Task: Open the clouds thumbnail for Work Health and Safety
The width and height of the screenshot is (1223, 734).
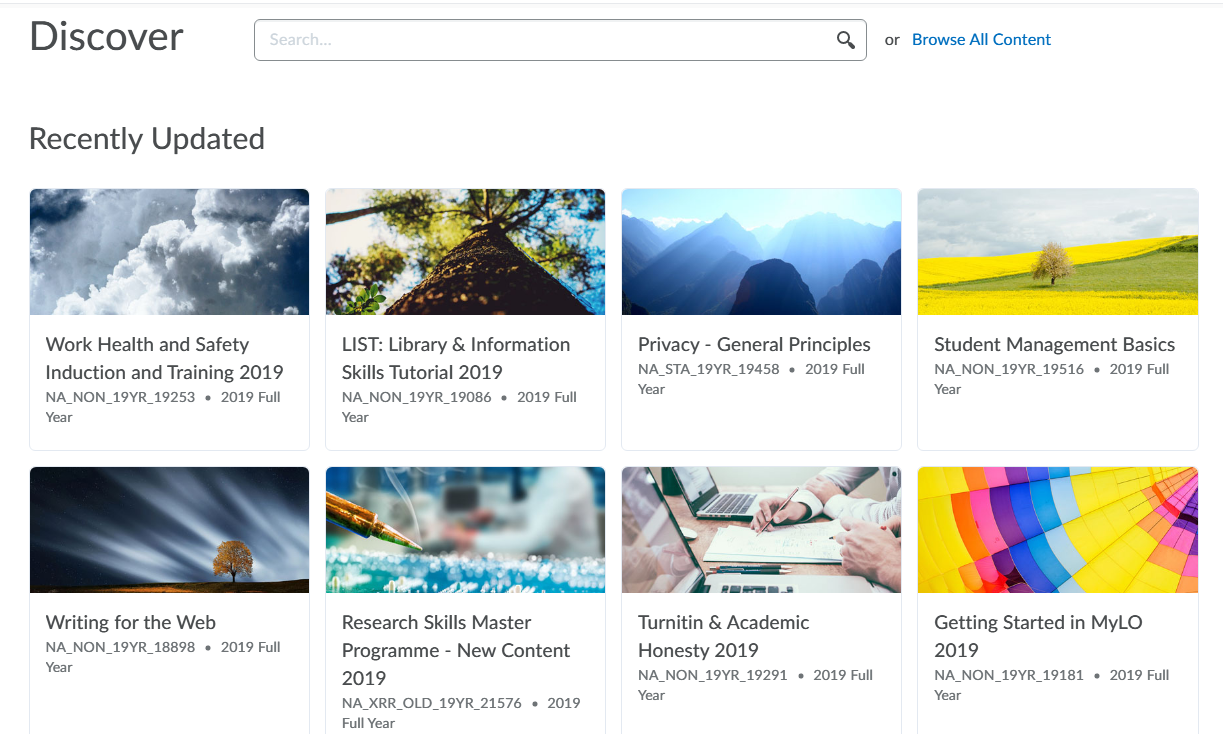Action: [x=169, y=252]
